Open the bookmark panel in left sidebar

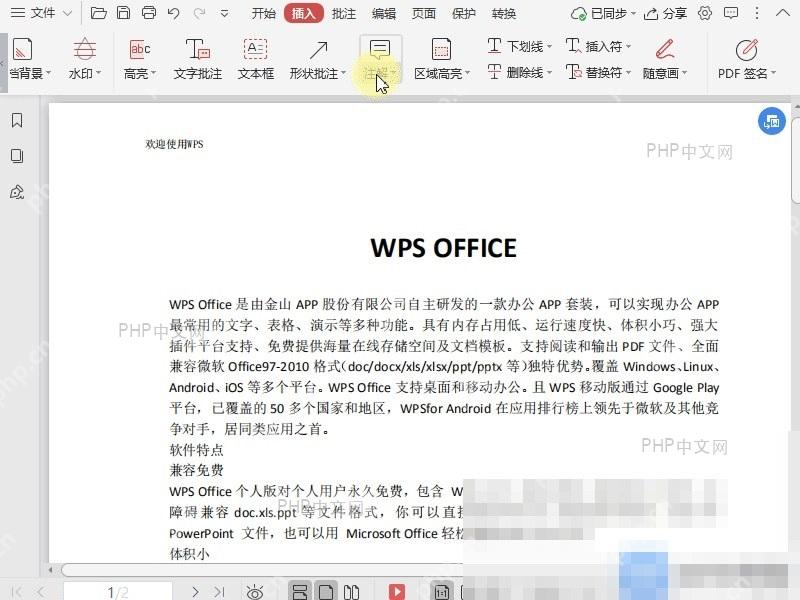point(17,120)
